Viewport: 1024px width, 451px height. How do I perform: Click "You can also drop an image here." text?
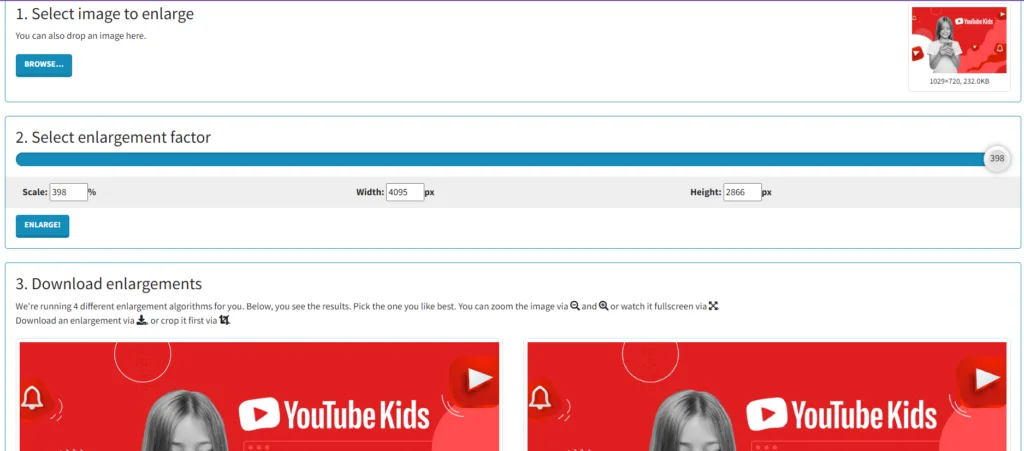coord(80,36)
